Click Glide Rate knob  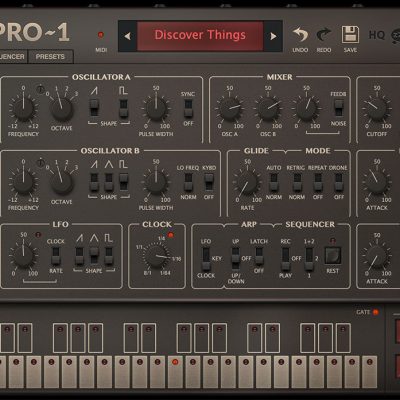click(247, 183)
